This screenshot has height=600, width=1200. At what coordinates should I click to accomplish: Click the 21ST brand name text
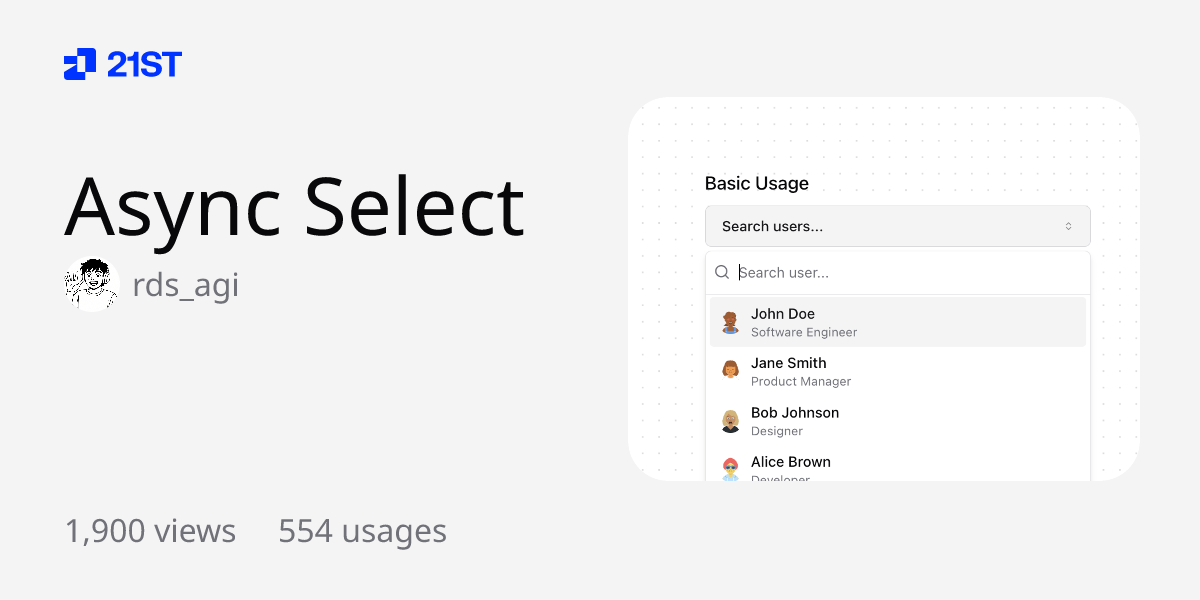pyautogui.click(x=144, y=65)
